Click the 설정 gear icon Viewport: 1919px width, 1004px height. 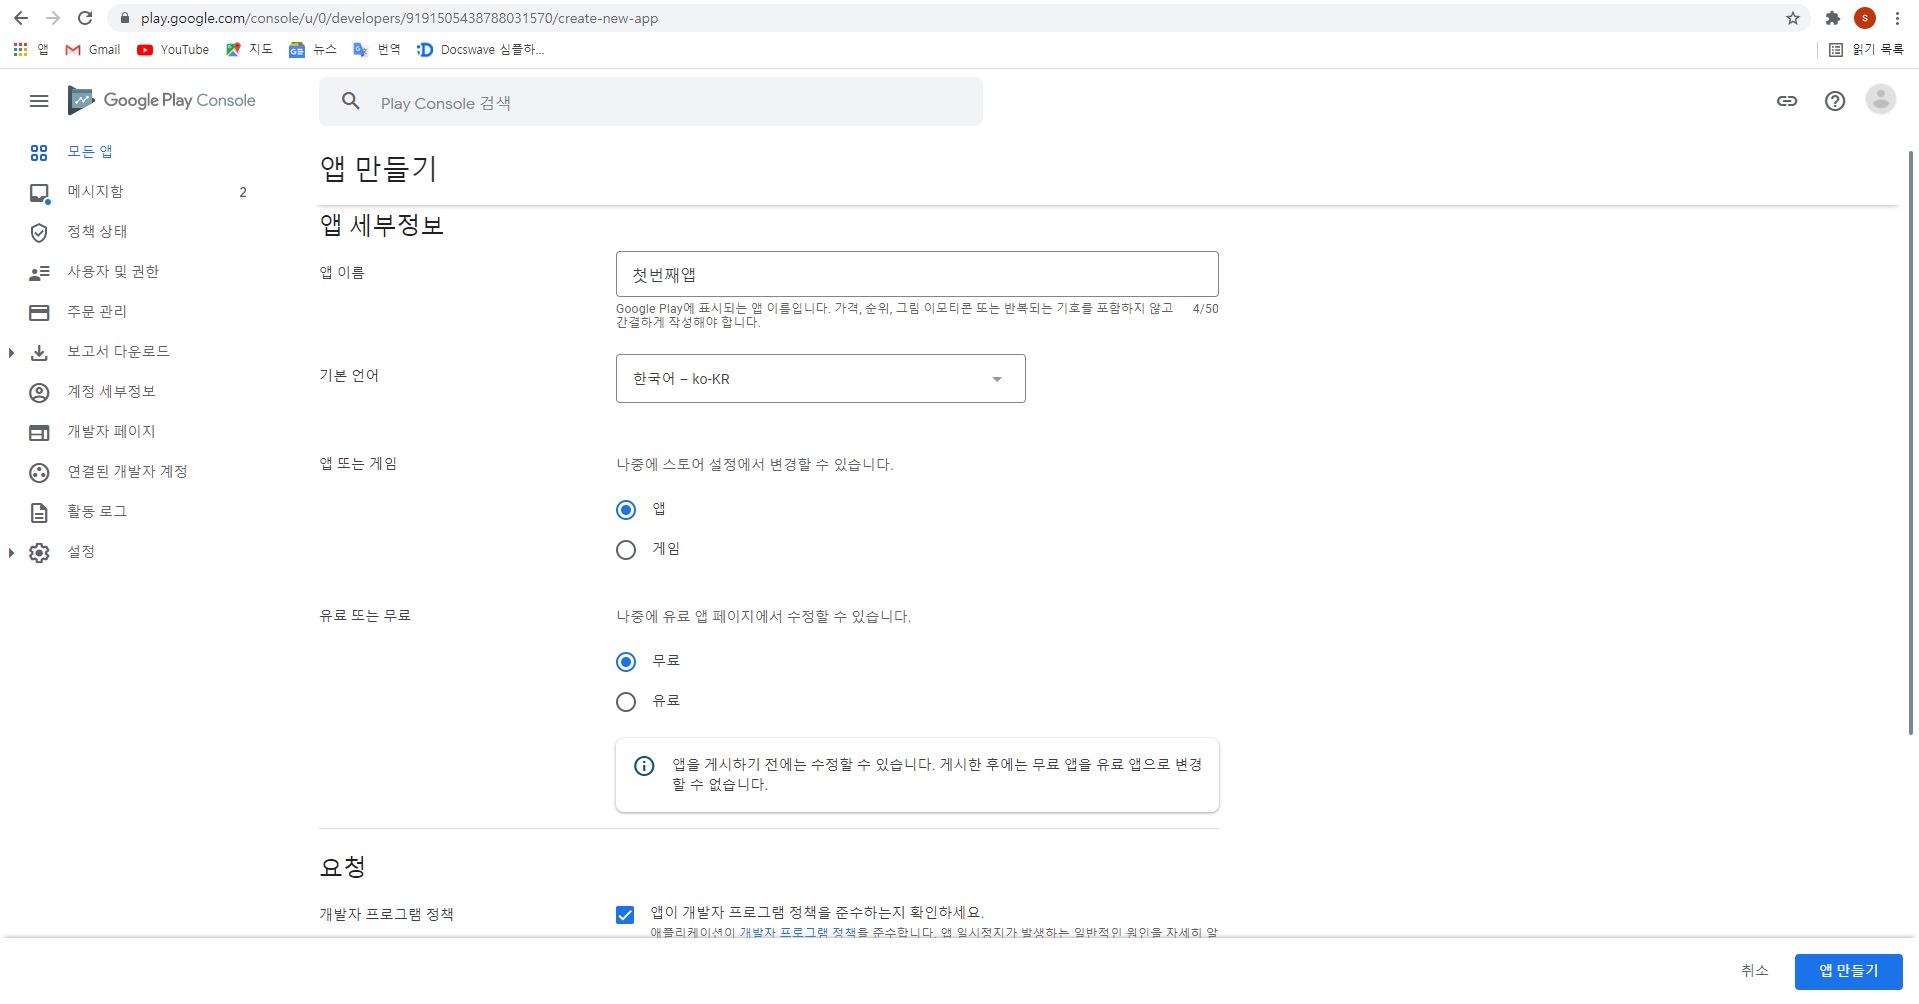[39, 553]
